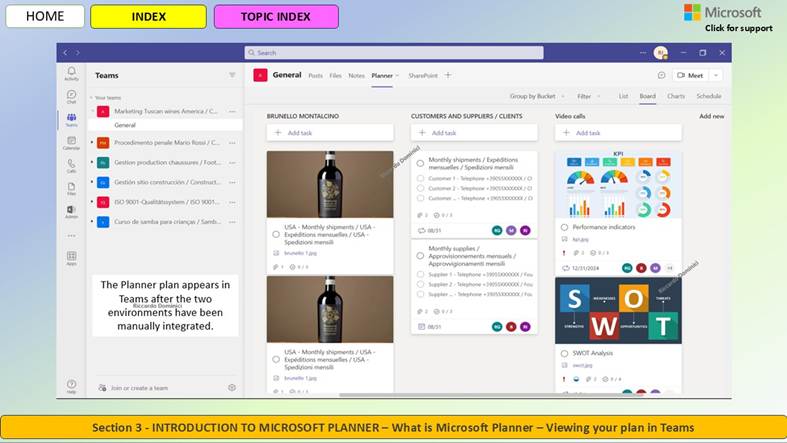Open the Group by Bucket dropdown
The width and height of the screenshot is (787, 443).
pos(537,96)
